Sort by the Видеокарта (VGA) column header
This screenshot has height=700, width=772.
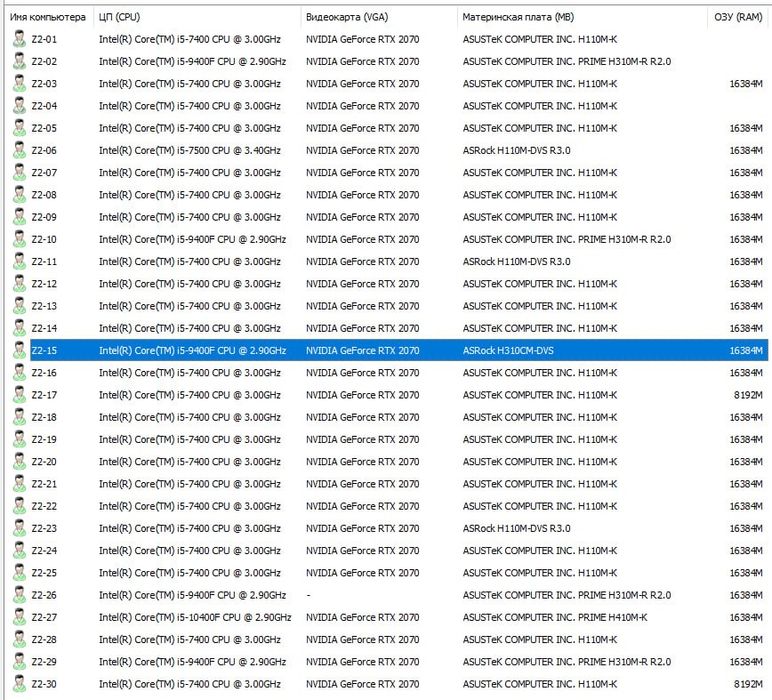347,17
